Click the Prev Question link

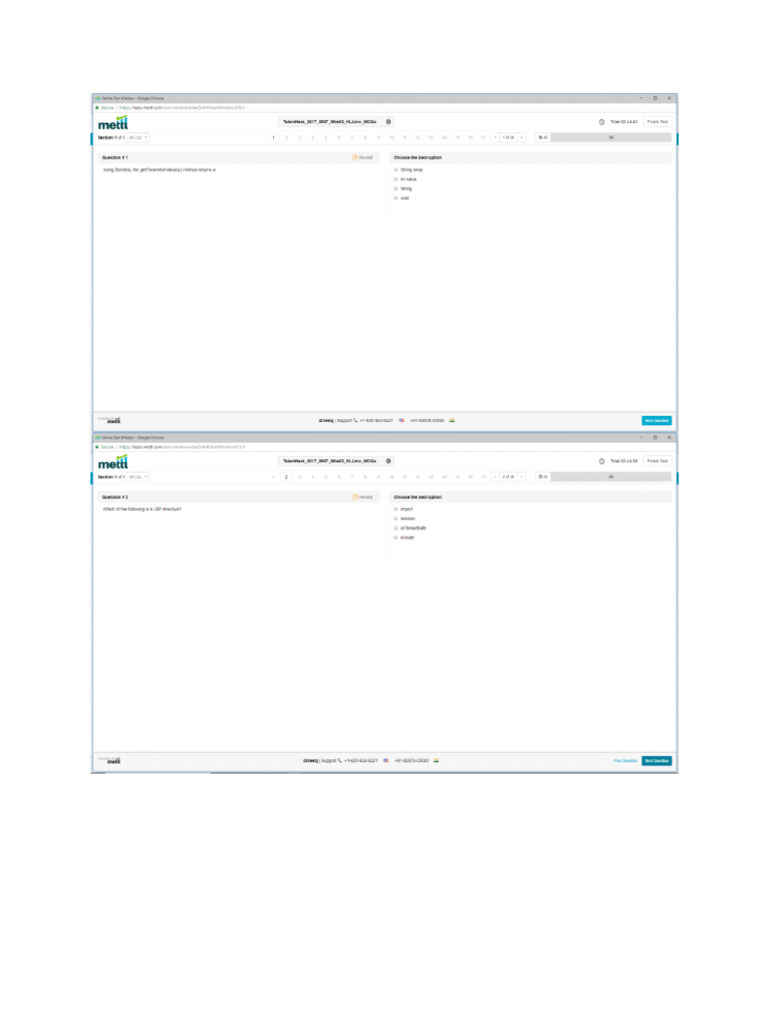coord(625,761)
